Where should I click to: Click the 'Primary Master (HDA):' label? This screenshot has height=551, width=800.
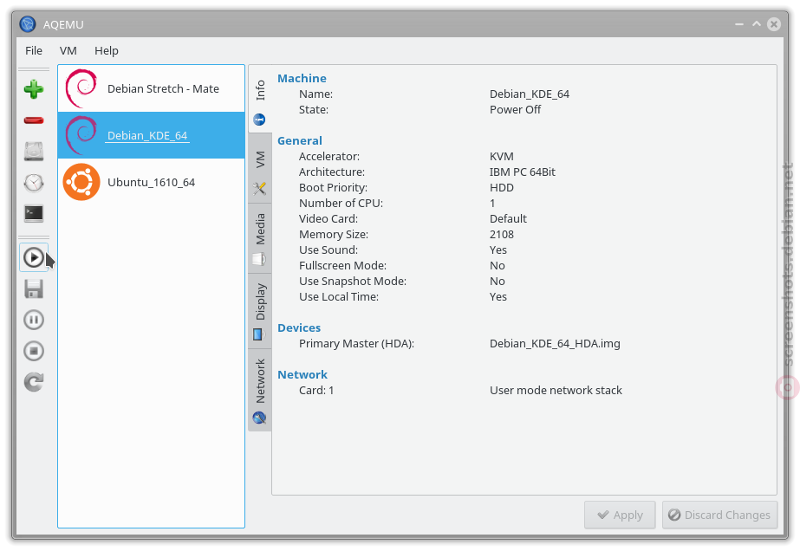[357, 343]
